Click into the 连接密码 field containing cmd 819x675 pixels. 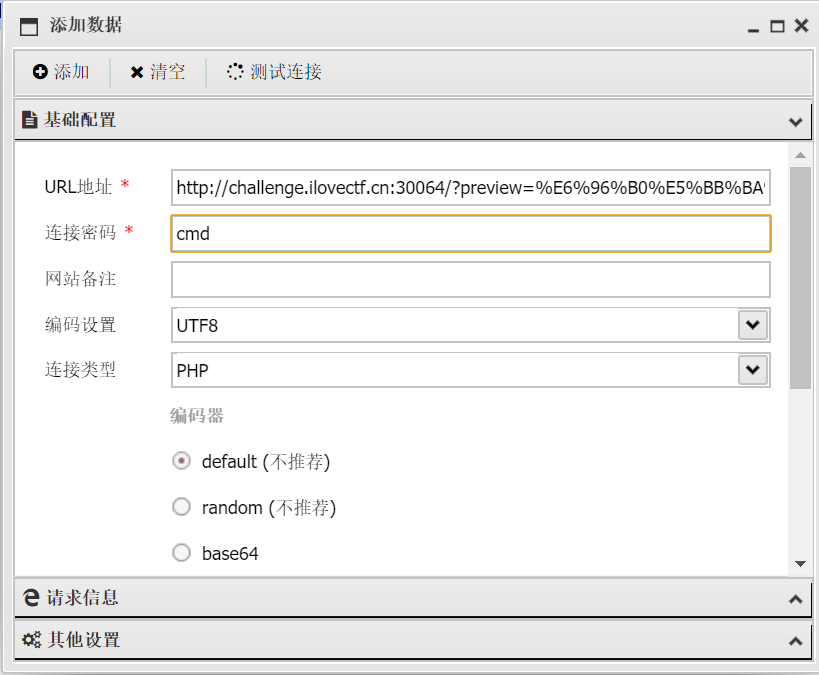pos(471,234)
